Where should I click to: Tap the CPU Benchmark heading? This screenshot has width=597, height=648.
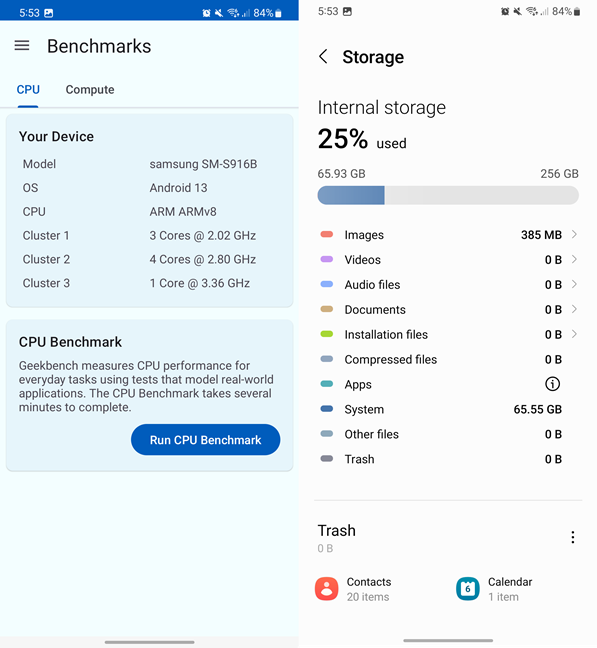pos(70,342)
